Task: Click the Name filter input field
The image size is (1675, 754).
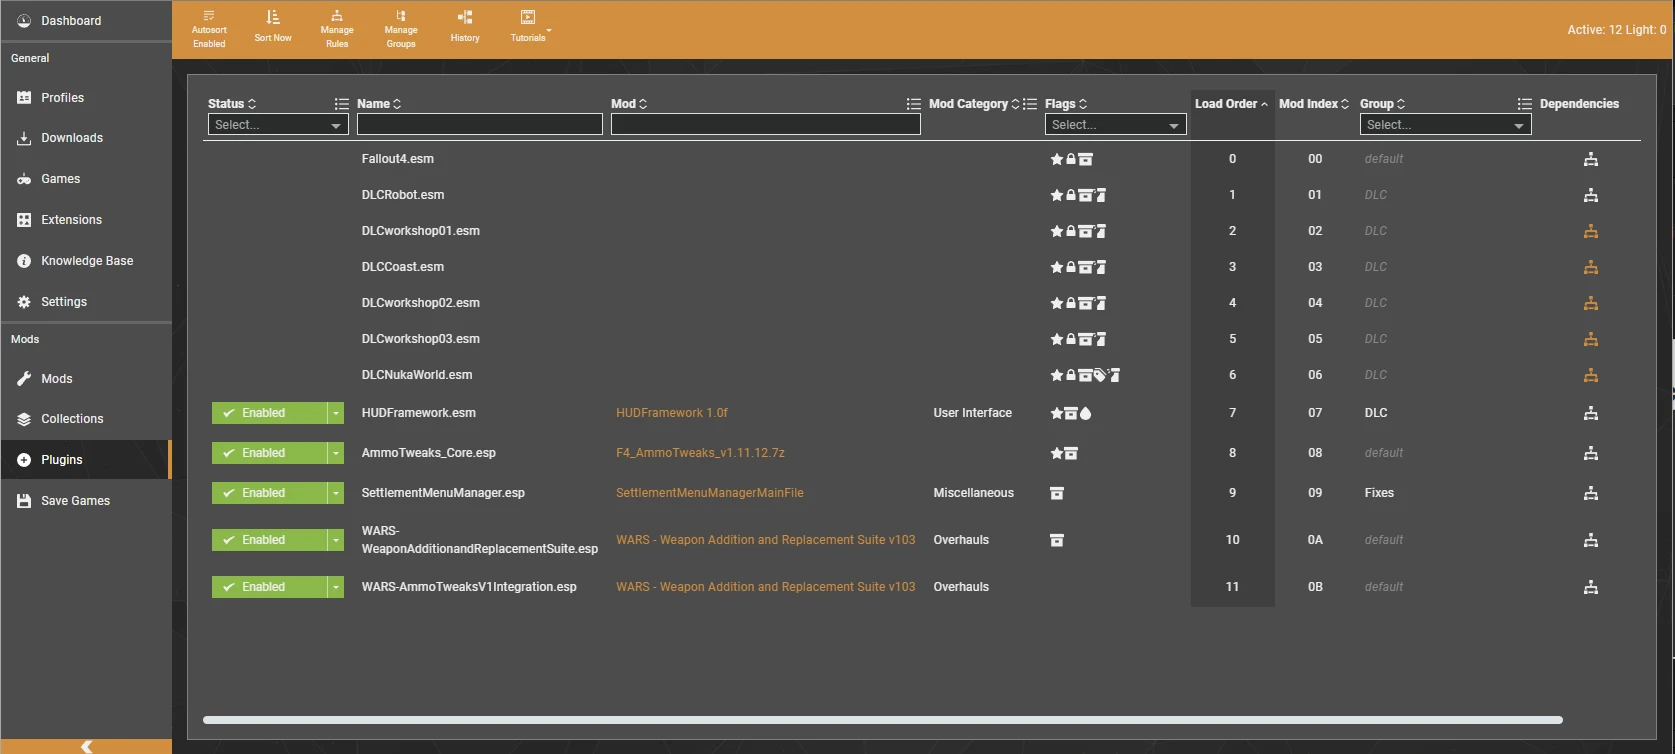Action: 480,125
